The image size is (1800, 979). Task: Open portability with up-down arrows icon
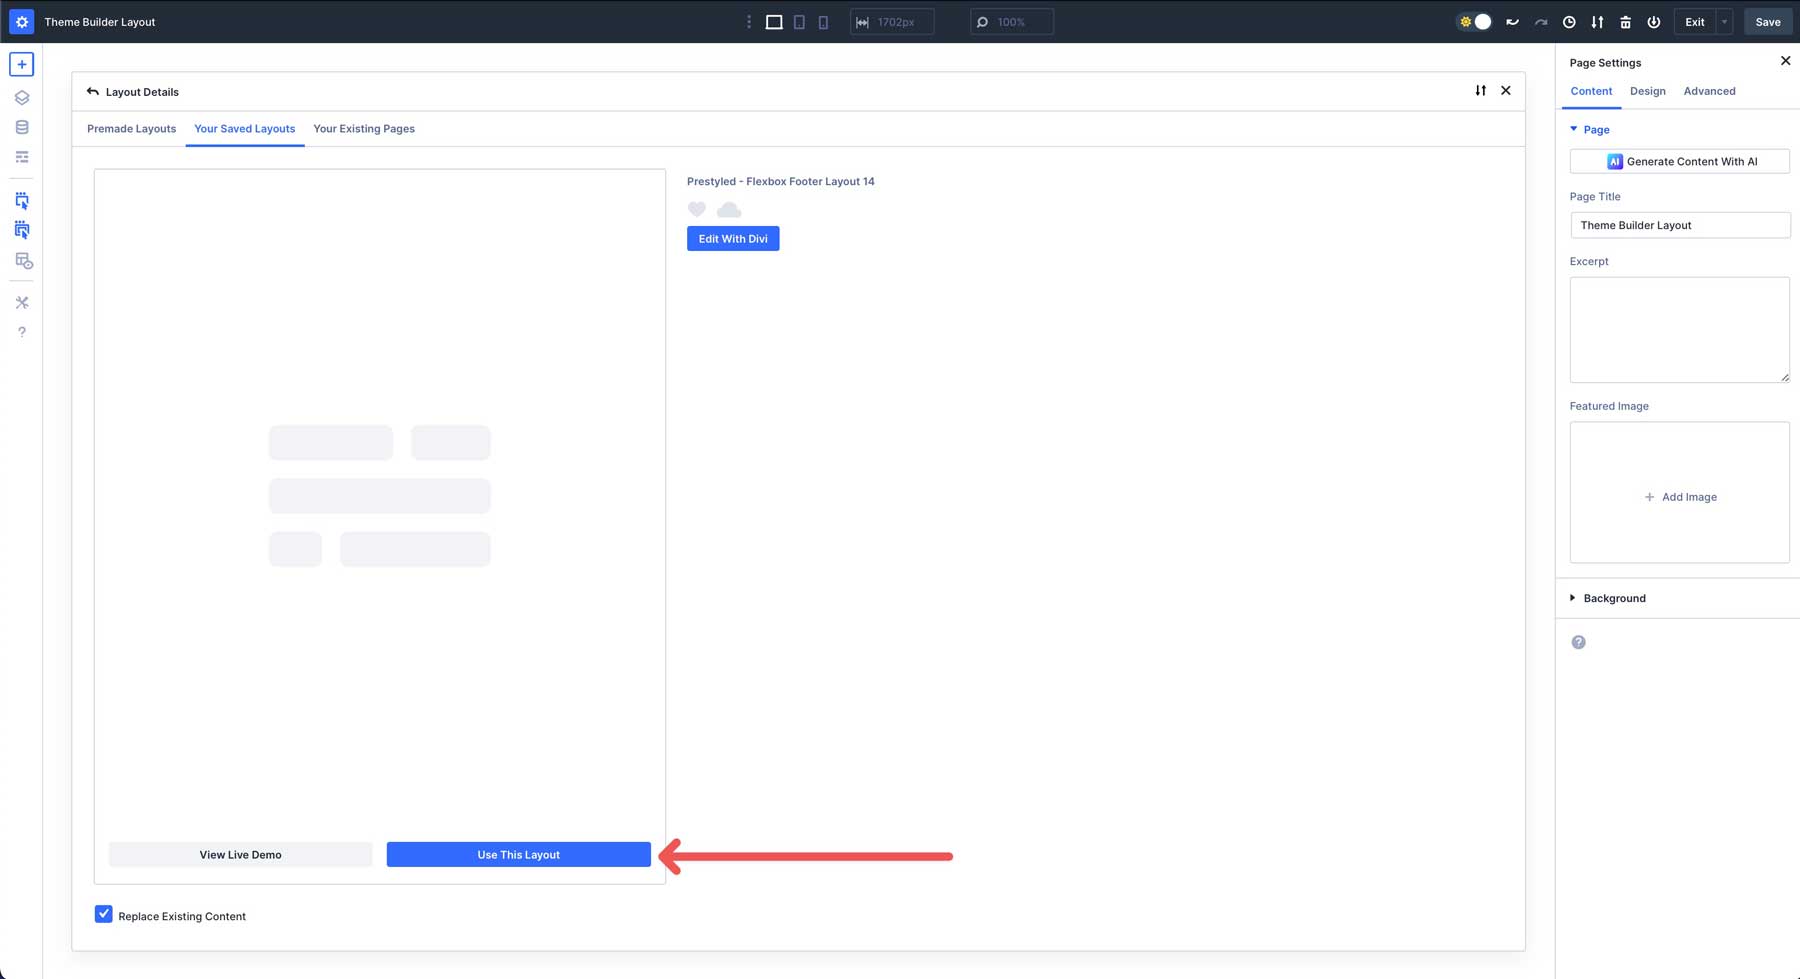(1597, 21)
